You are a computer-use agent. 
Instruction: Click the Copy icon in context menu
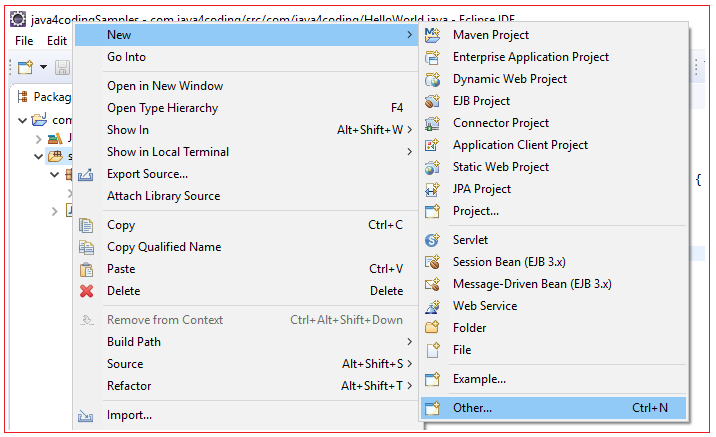click(86, 225)
